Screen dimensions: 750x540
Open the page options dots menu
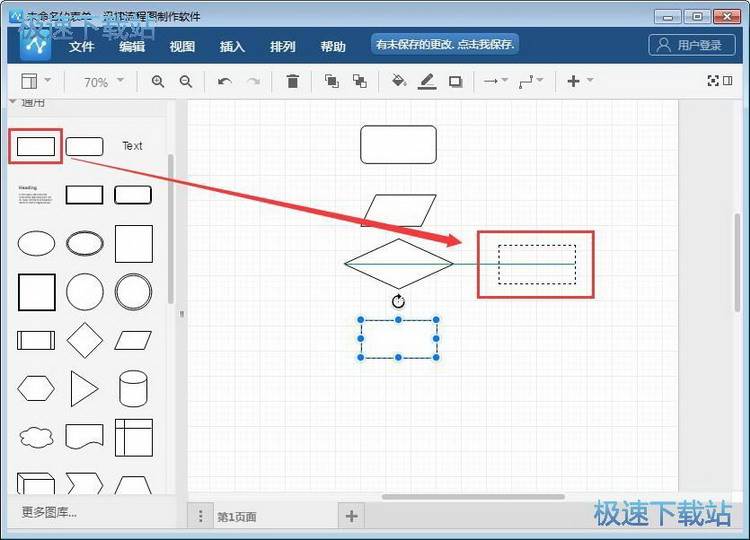[x=200, y=516]
